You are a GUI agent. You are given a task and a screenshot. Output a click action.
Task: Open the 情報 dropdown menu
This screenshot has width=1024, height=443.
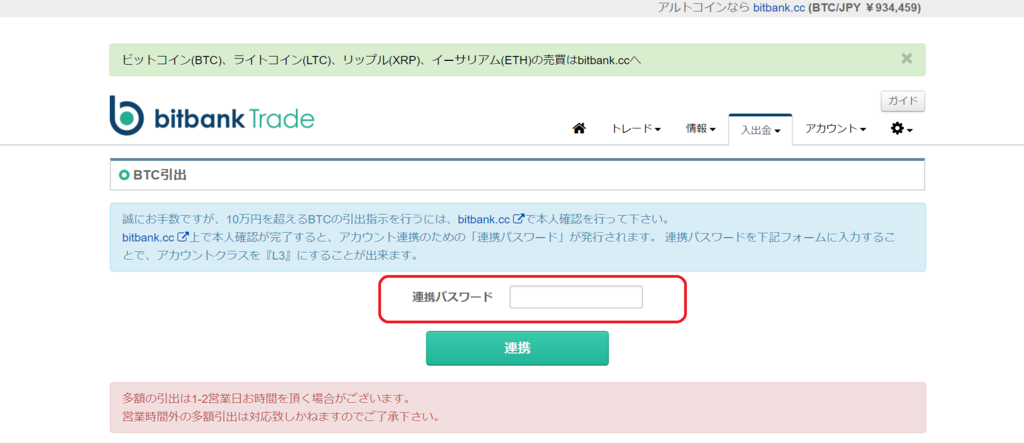coord(701,129)
